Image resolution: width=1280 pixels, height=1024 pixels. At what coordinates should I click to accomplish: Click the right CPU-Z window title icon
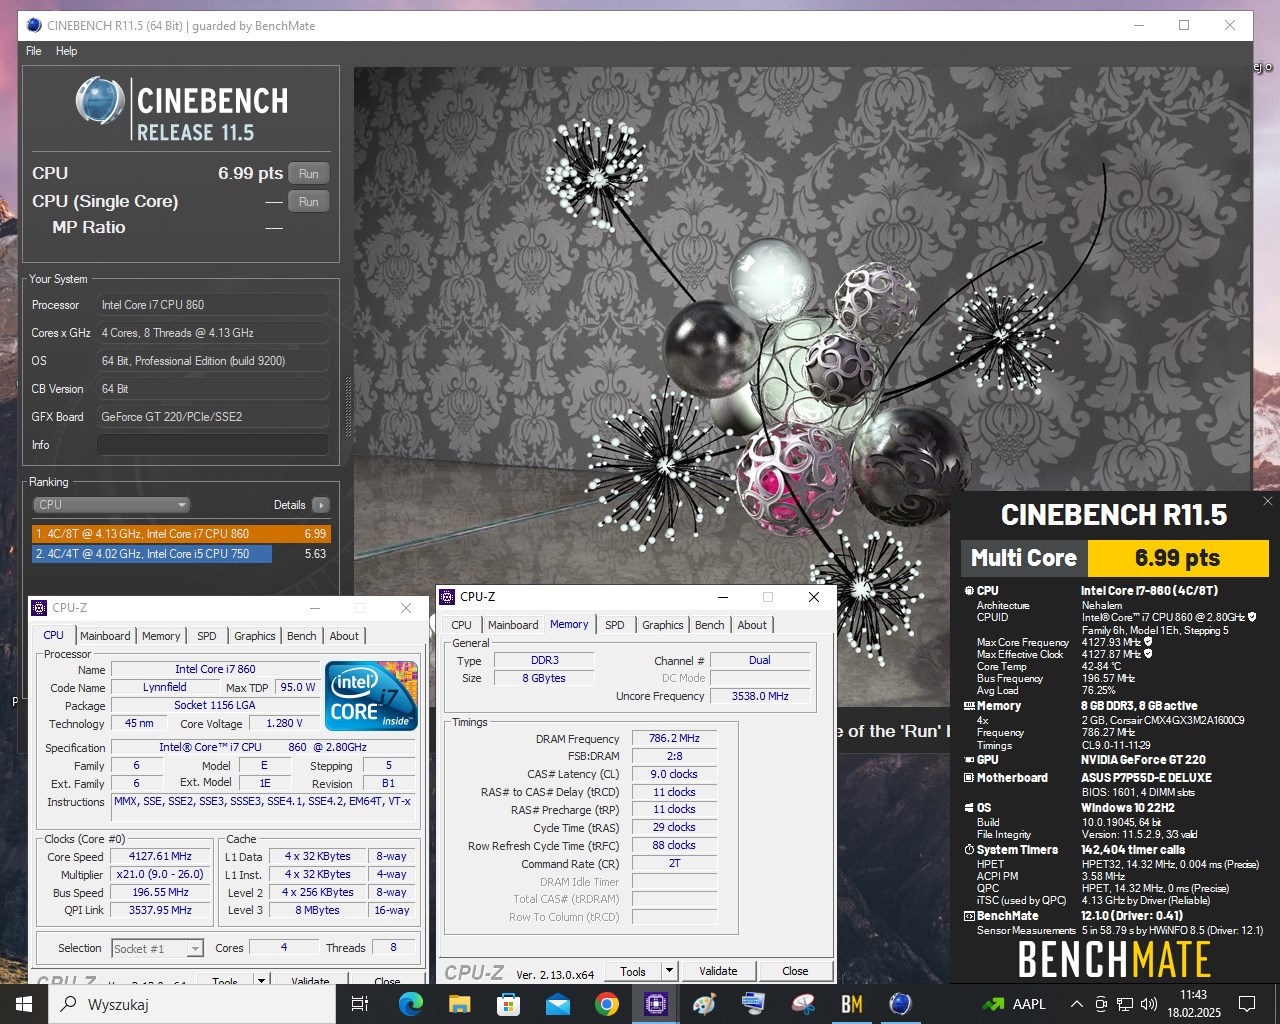[x=448, y=597]
